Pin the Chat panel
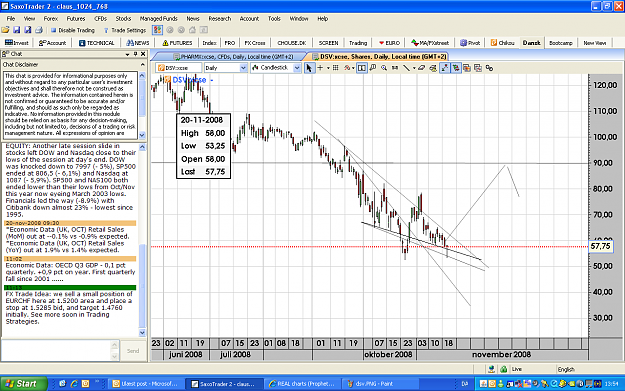This screenshot has width=625, height=391. pos(136,54)
